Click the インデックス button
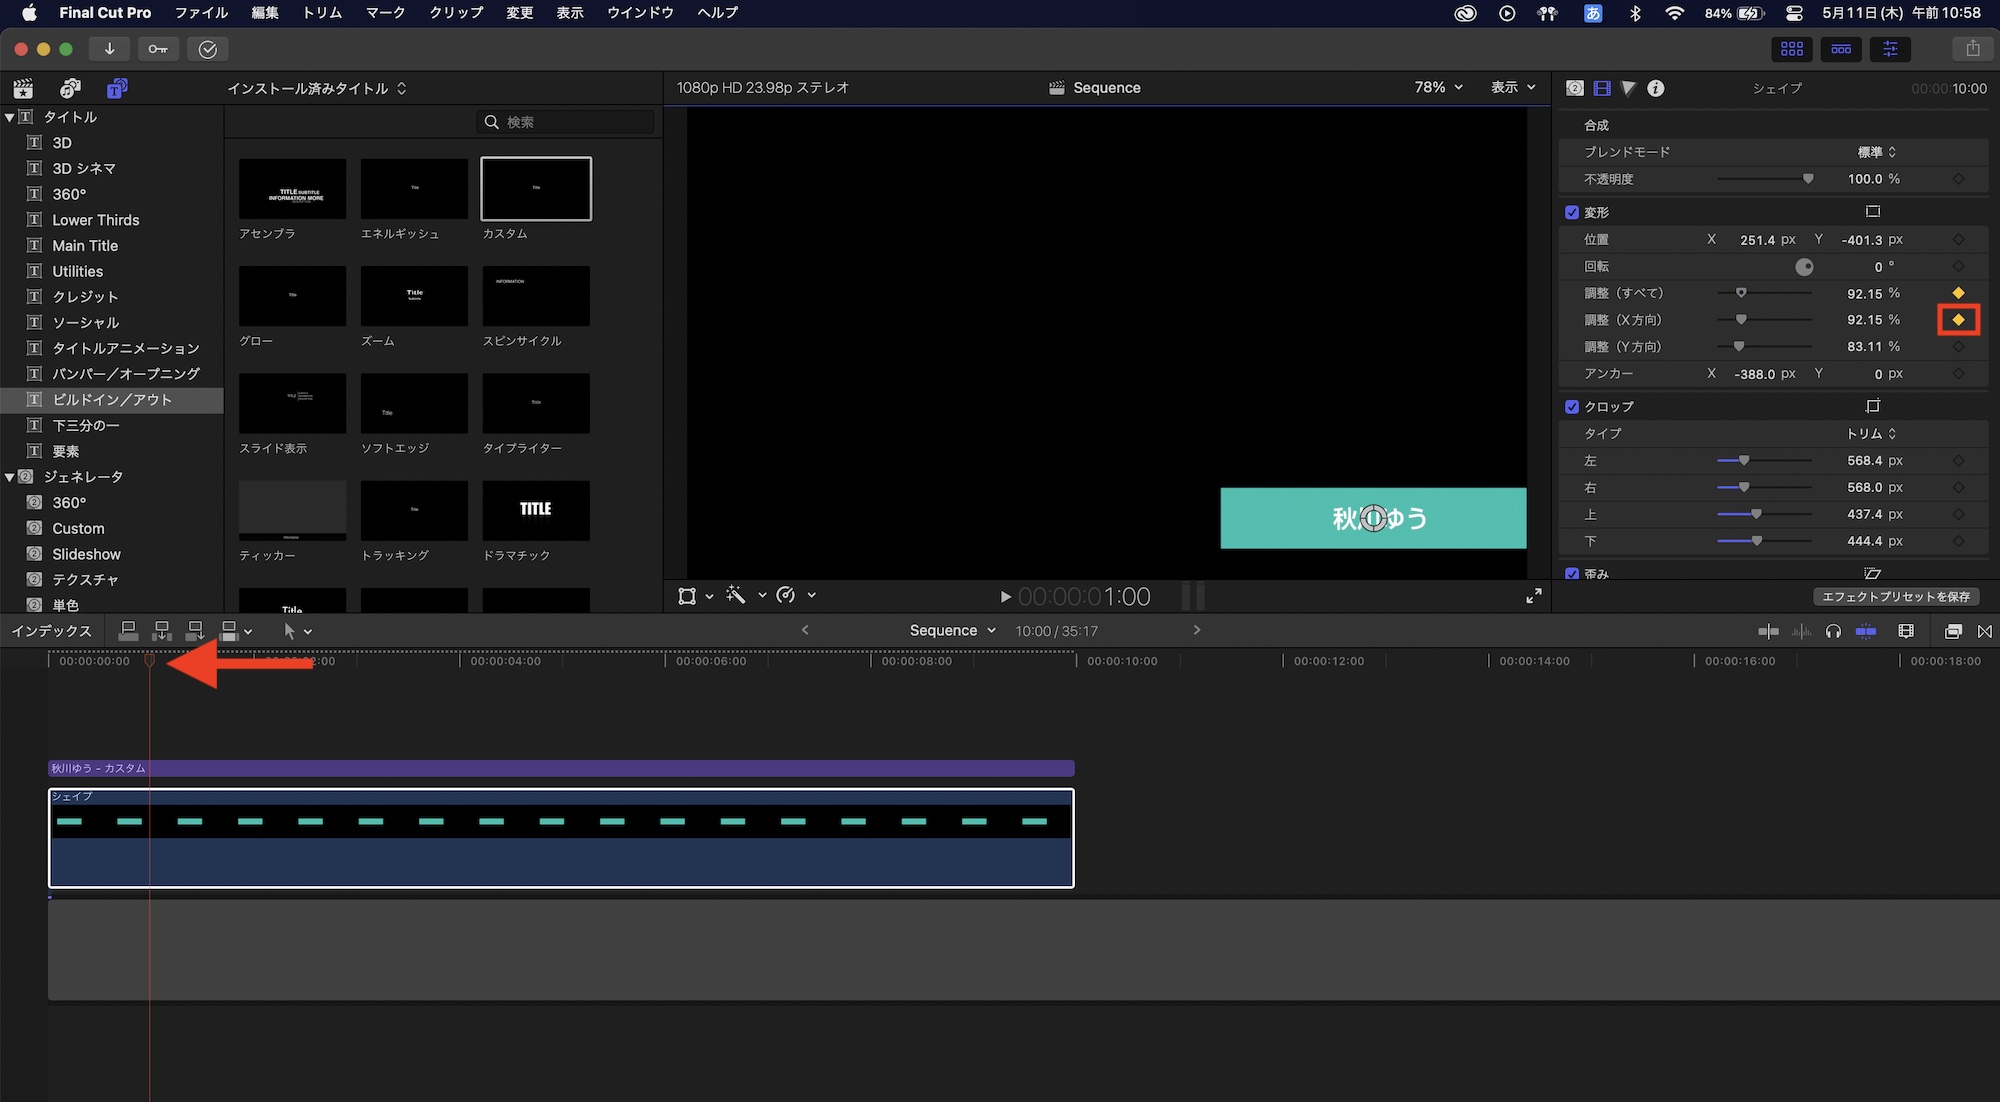Screen dimensions: 2000x1102 tap(51, 631)
